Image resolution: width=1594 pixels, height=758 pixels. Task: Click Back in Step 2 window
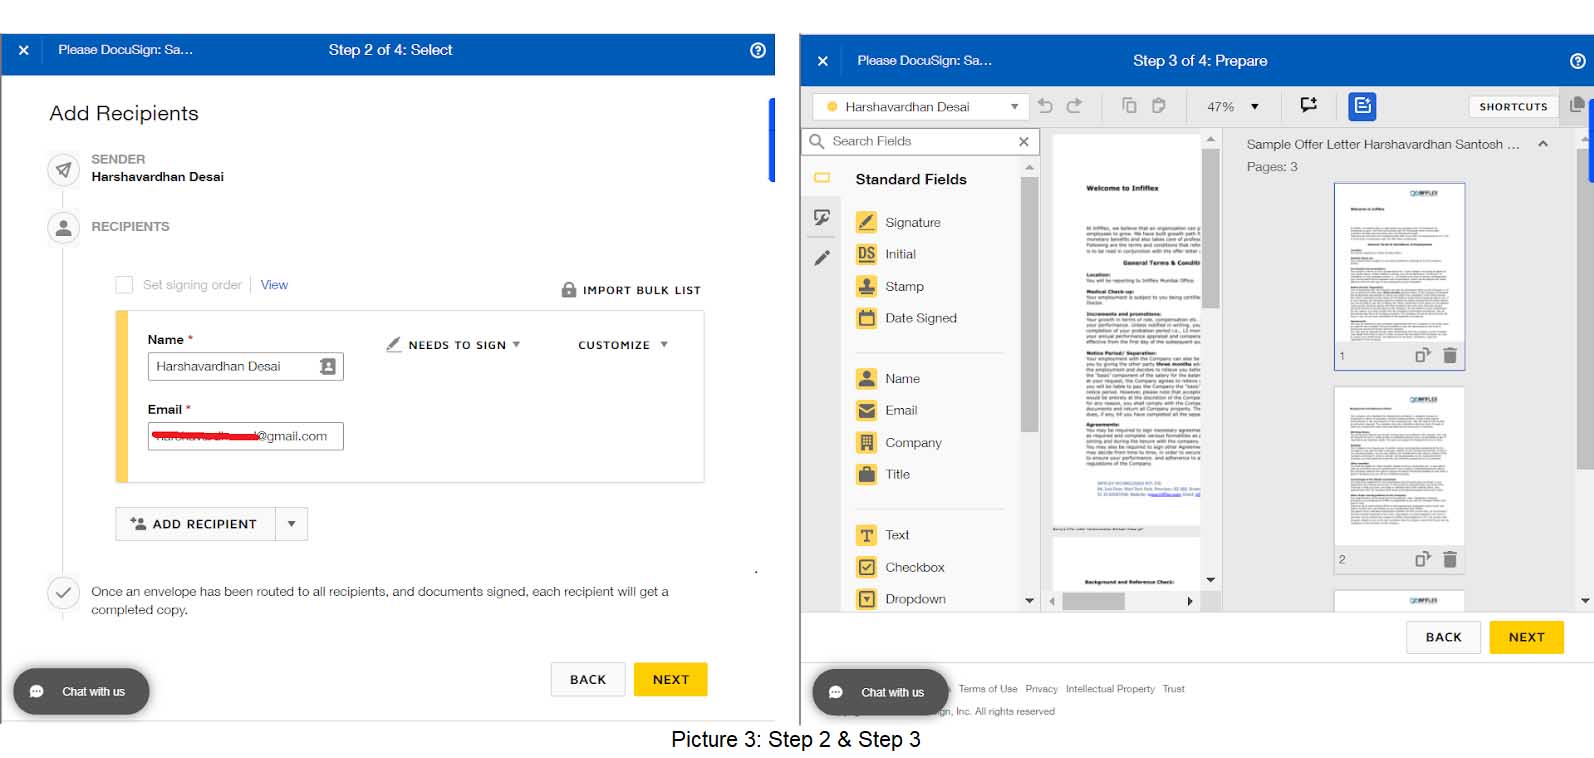pos(588,679)
